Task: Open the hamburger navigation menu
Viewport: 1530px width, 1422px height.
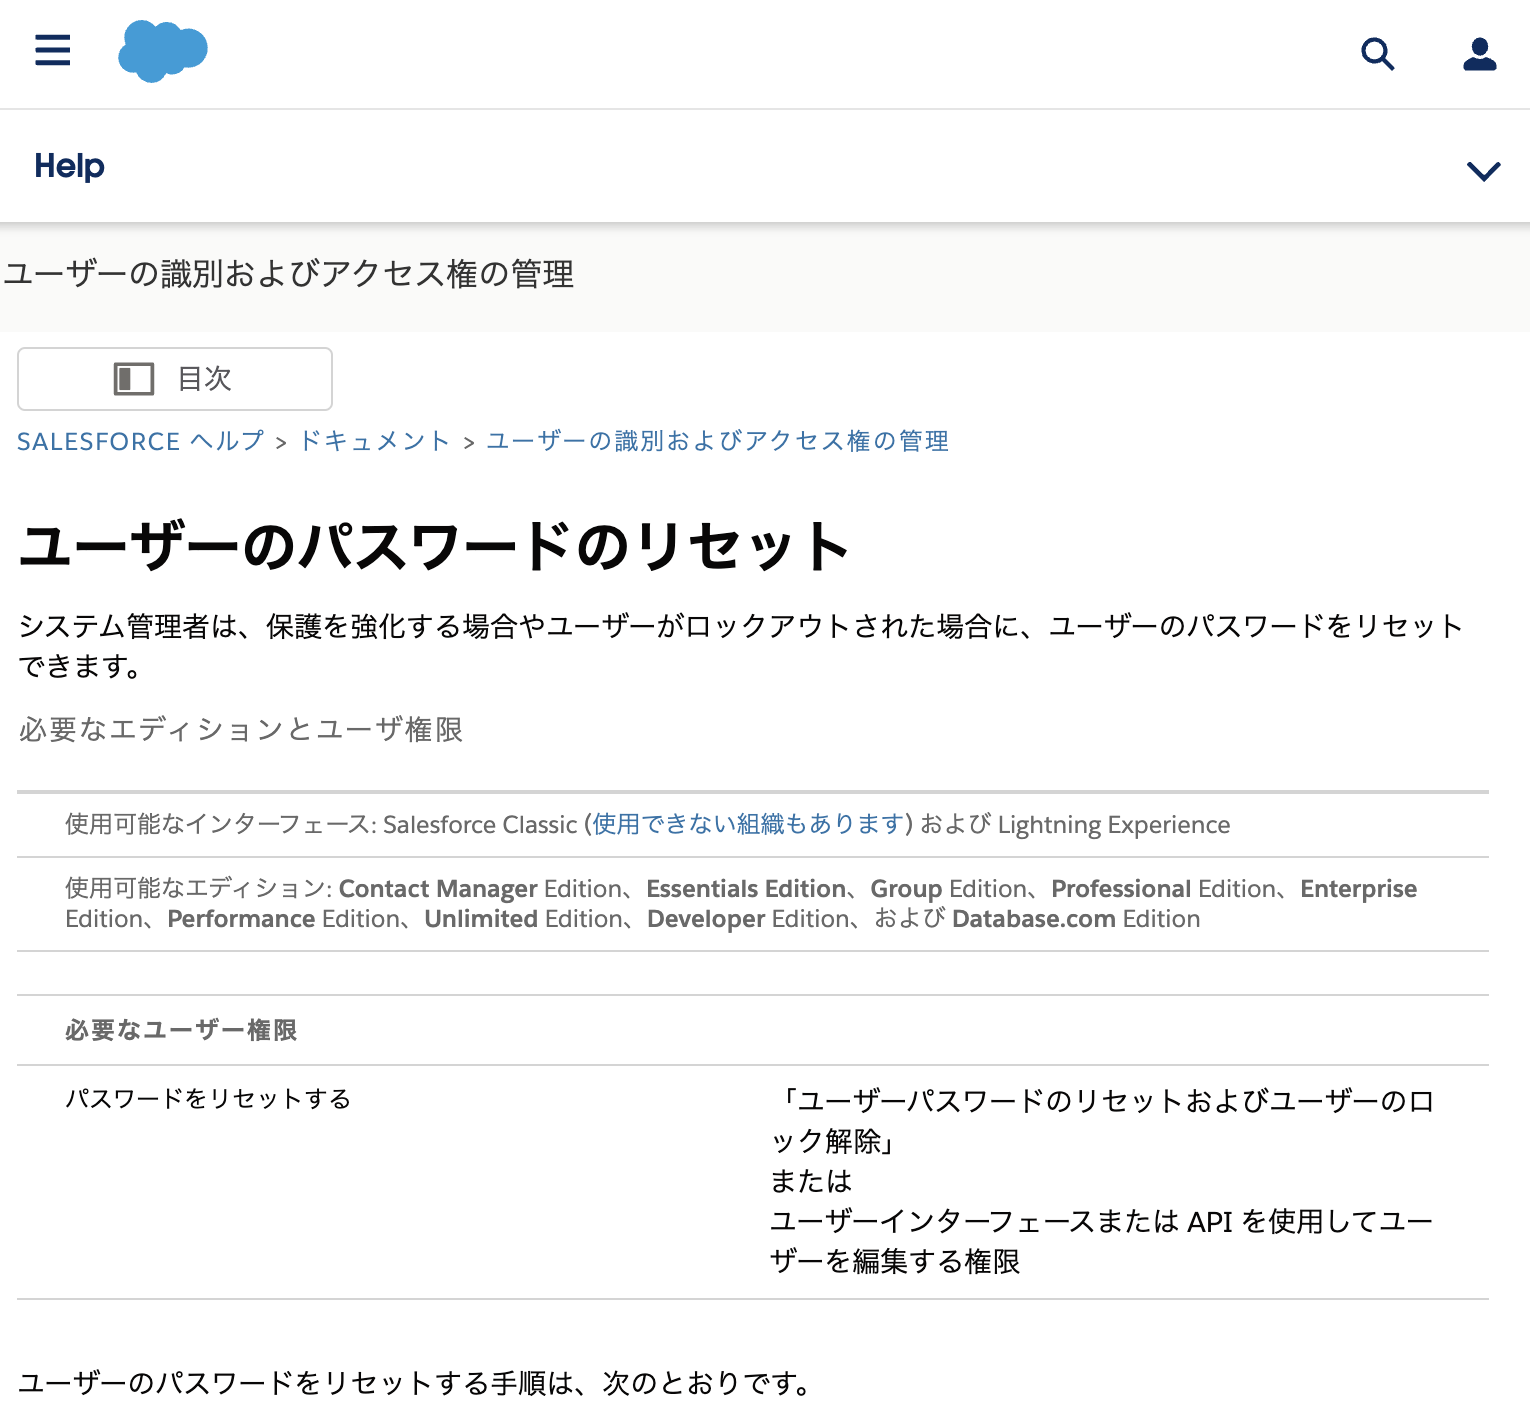Action: pos(53,51)
